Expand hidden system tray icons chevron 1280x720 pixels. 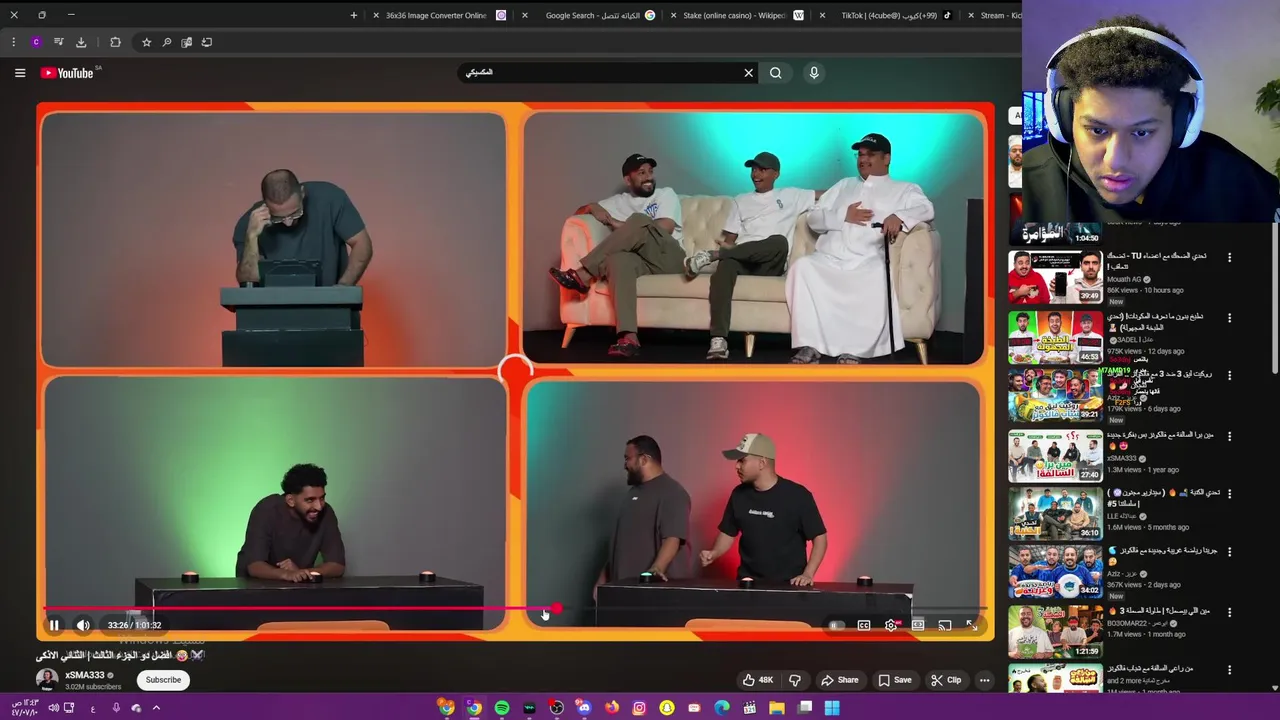[156, 708]
